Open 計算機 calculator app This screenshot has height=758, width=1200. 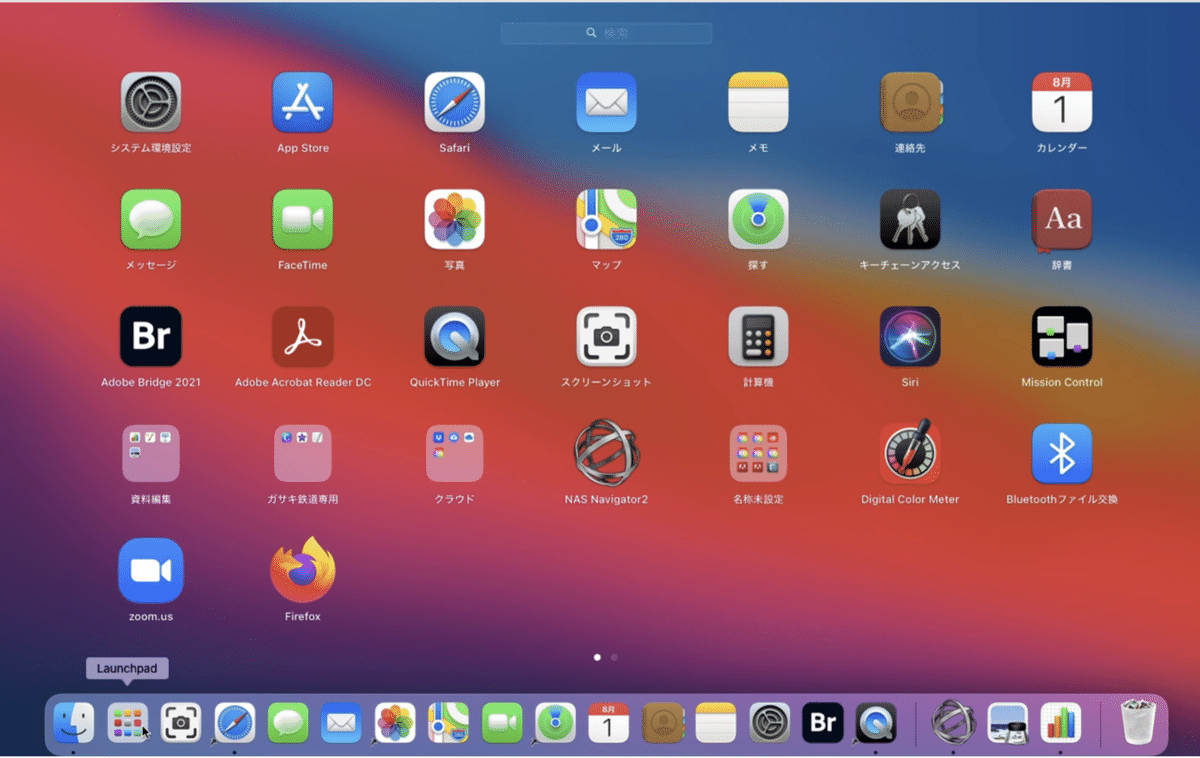[x=758, y=336]
